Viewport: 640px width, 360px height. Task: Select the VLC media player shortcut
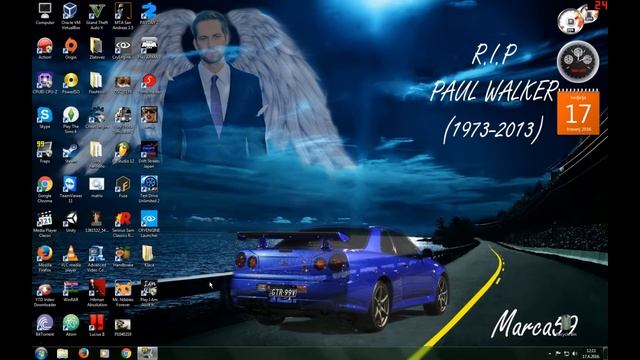tap(71, 258)
